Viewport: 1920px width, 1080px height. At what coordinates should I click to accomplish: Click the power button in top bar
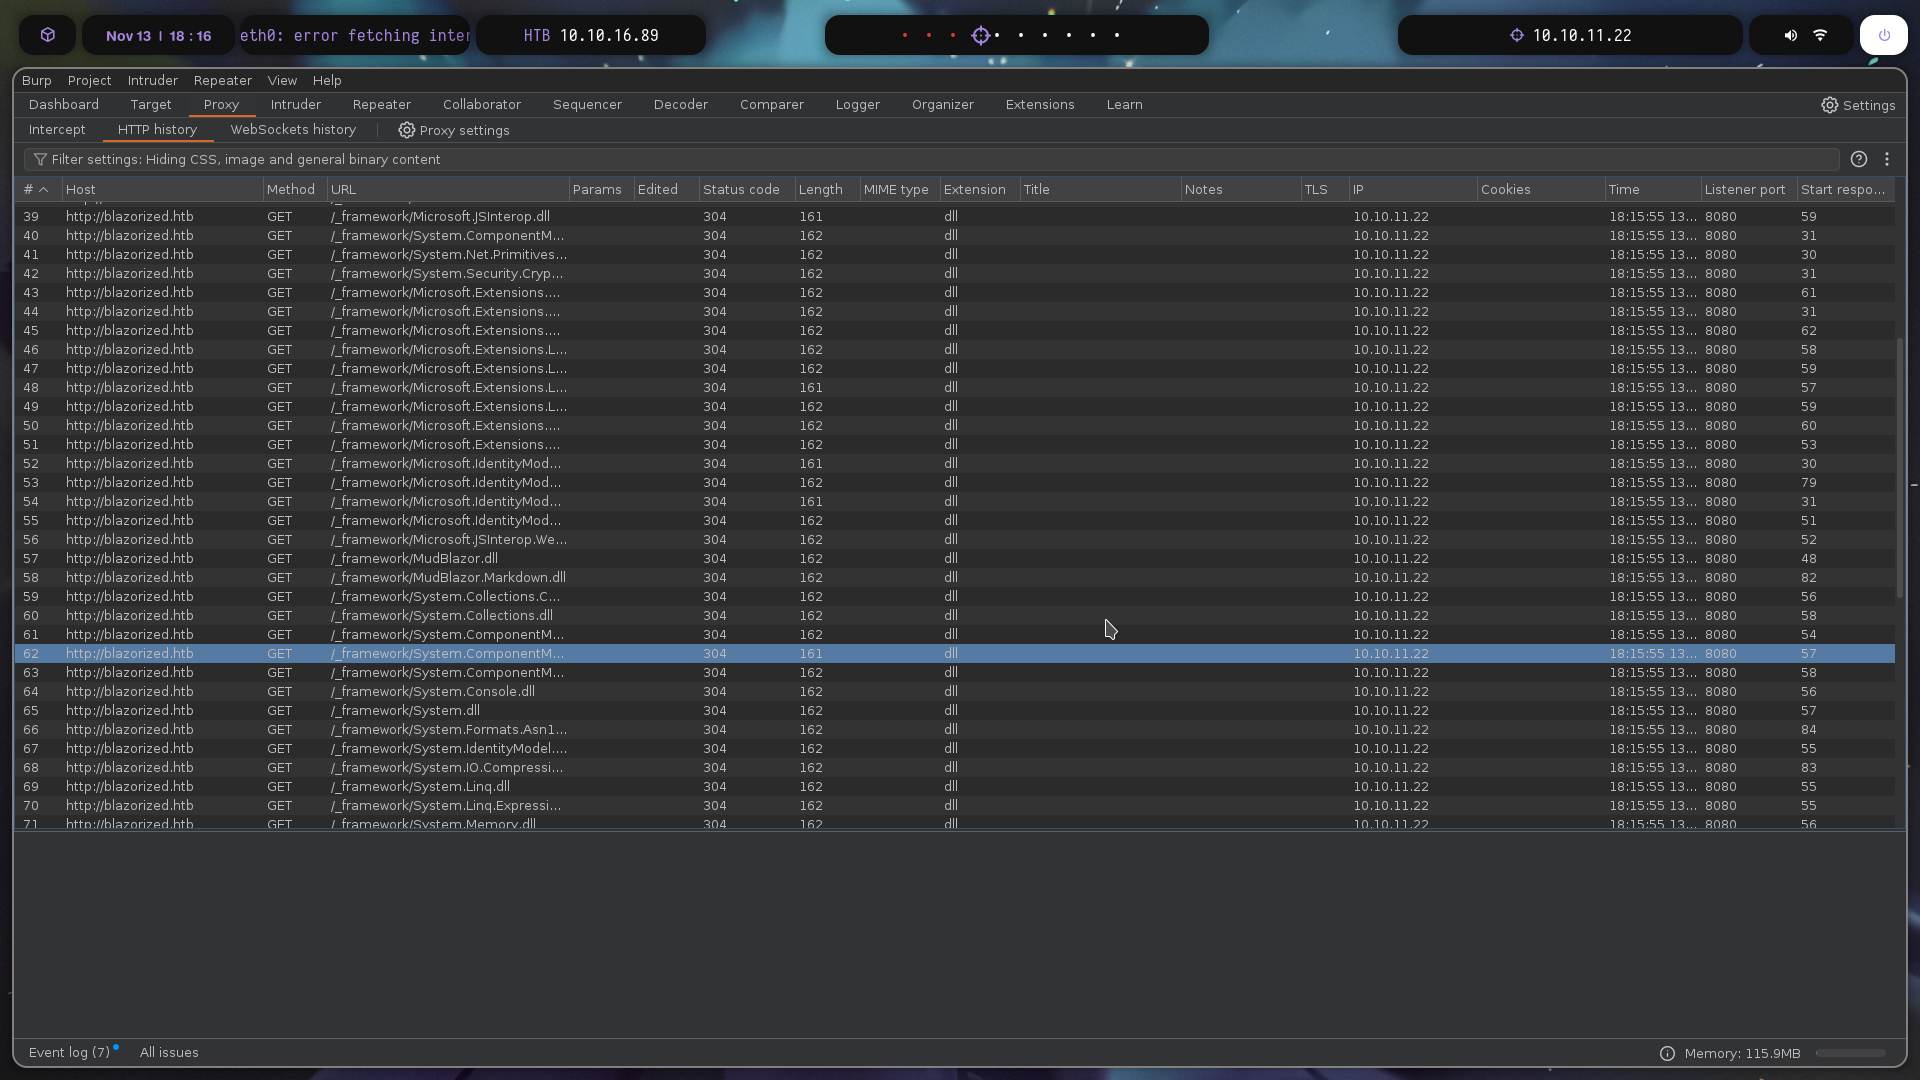tap(1884, 35)
